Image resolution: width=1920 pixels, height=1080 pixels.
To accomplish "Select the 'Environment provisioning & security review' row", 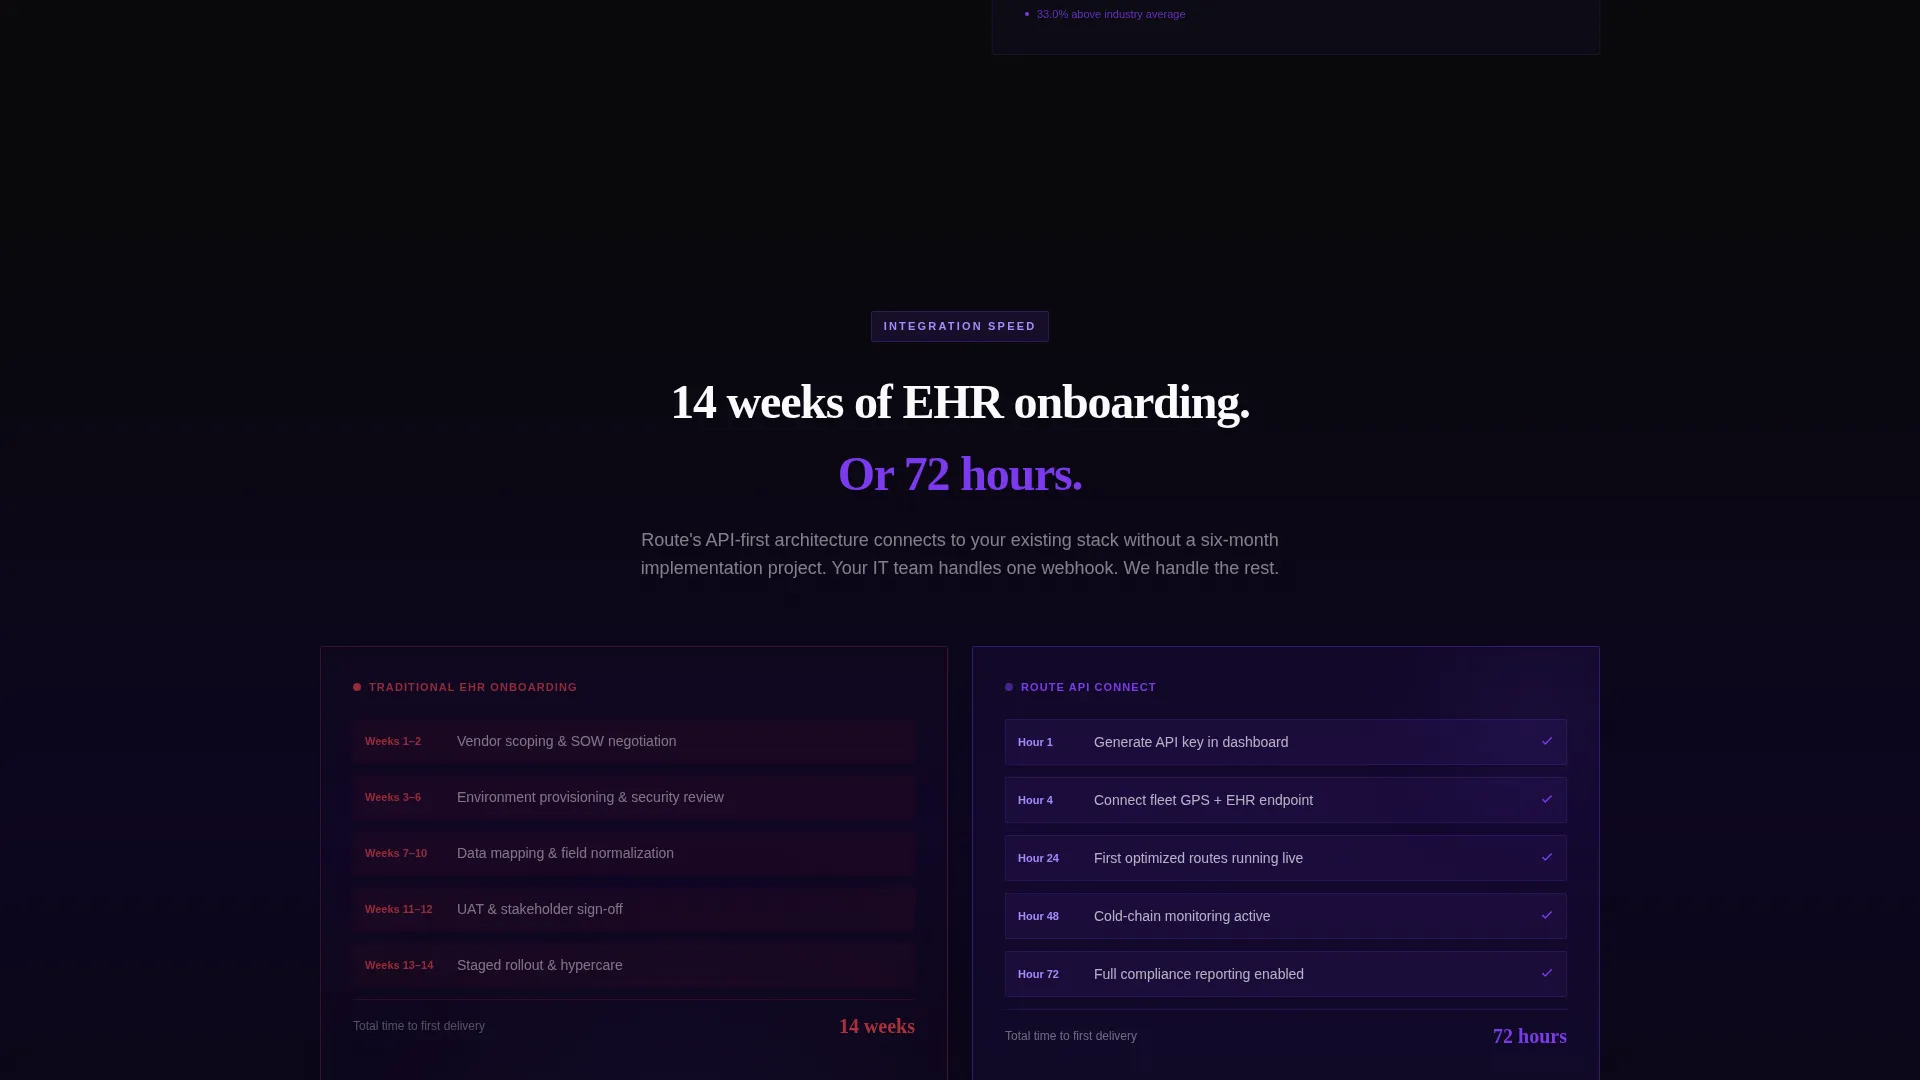I will pos(634,797).
